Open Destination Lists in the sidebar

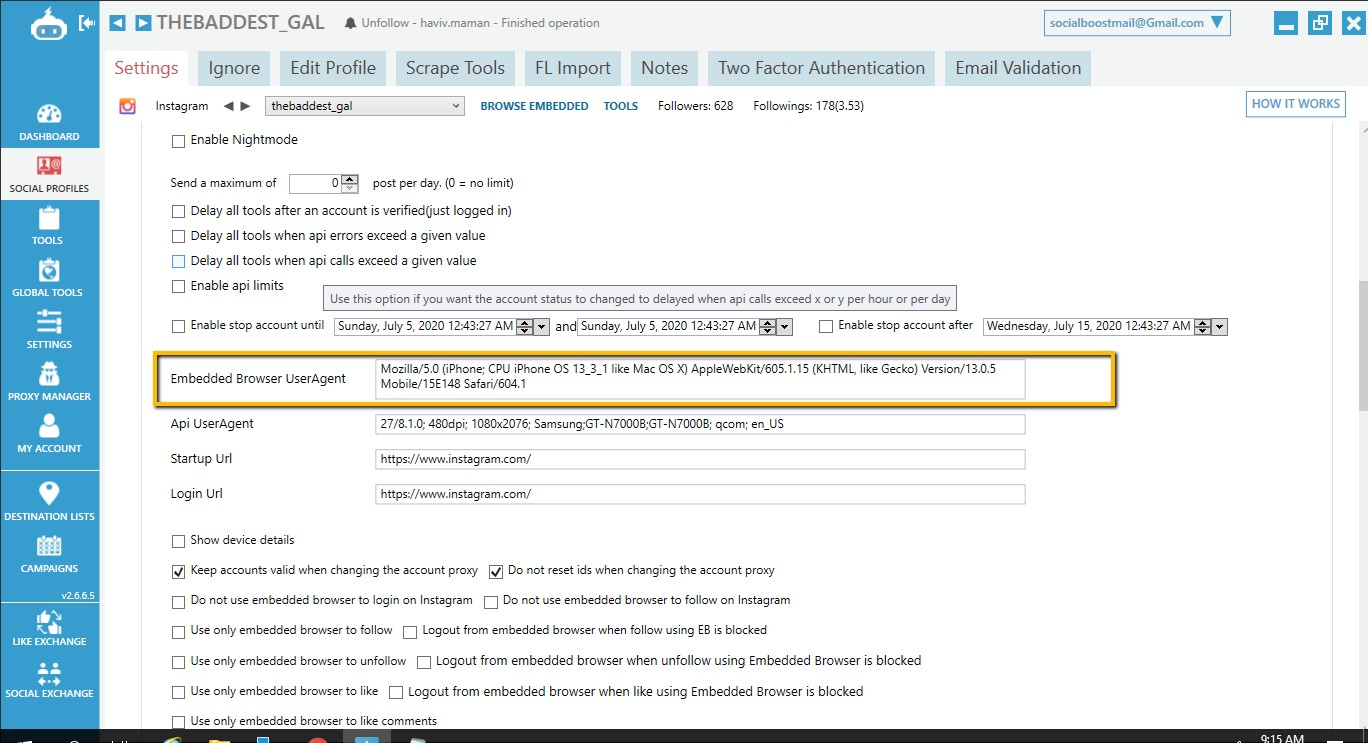point(49,502)
